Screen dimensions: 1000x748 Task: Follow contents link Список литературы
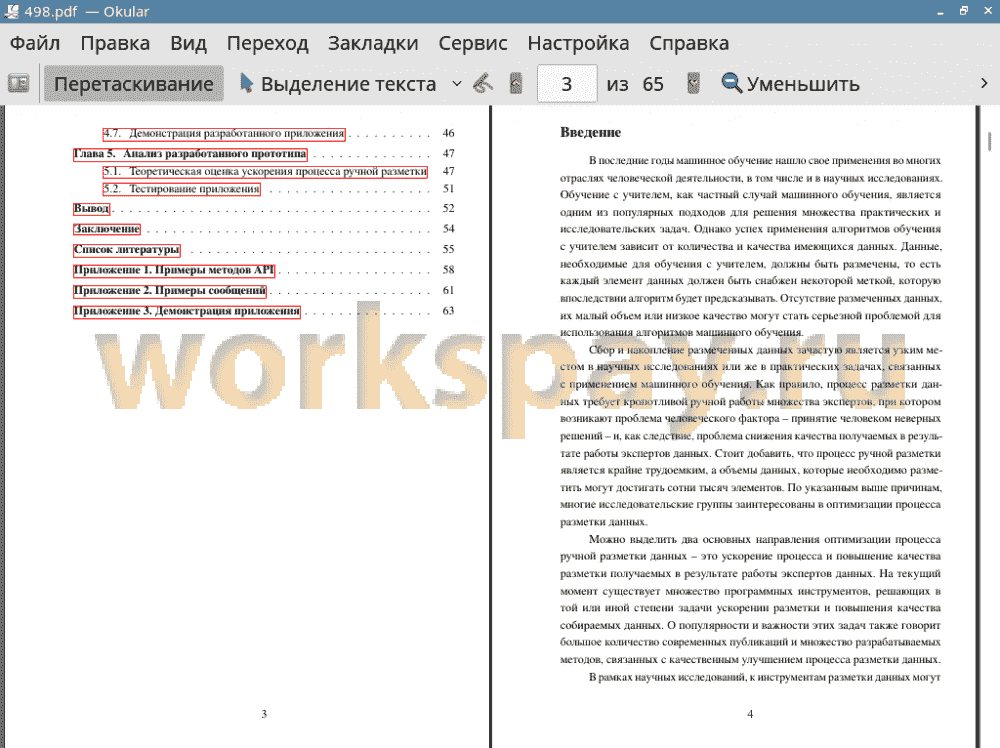126,249
